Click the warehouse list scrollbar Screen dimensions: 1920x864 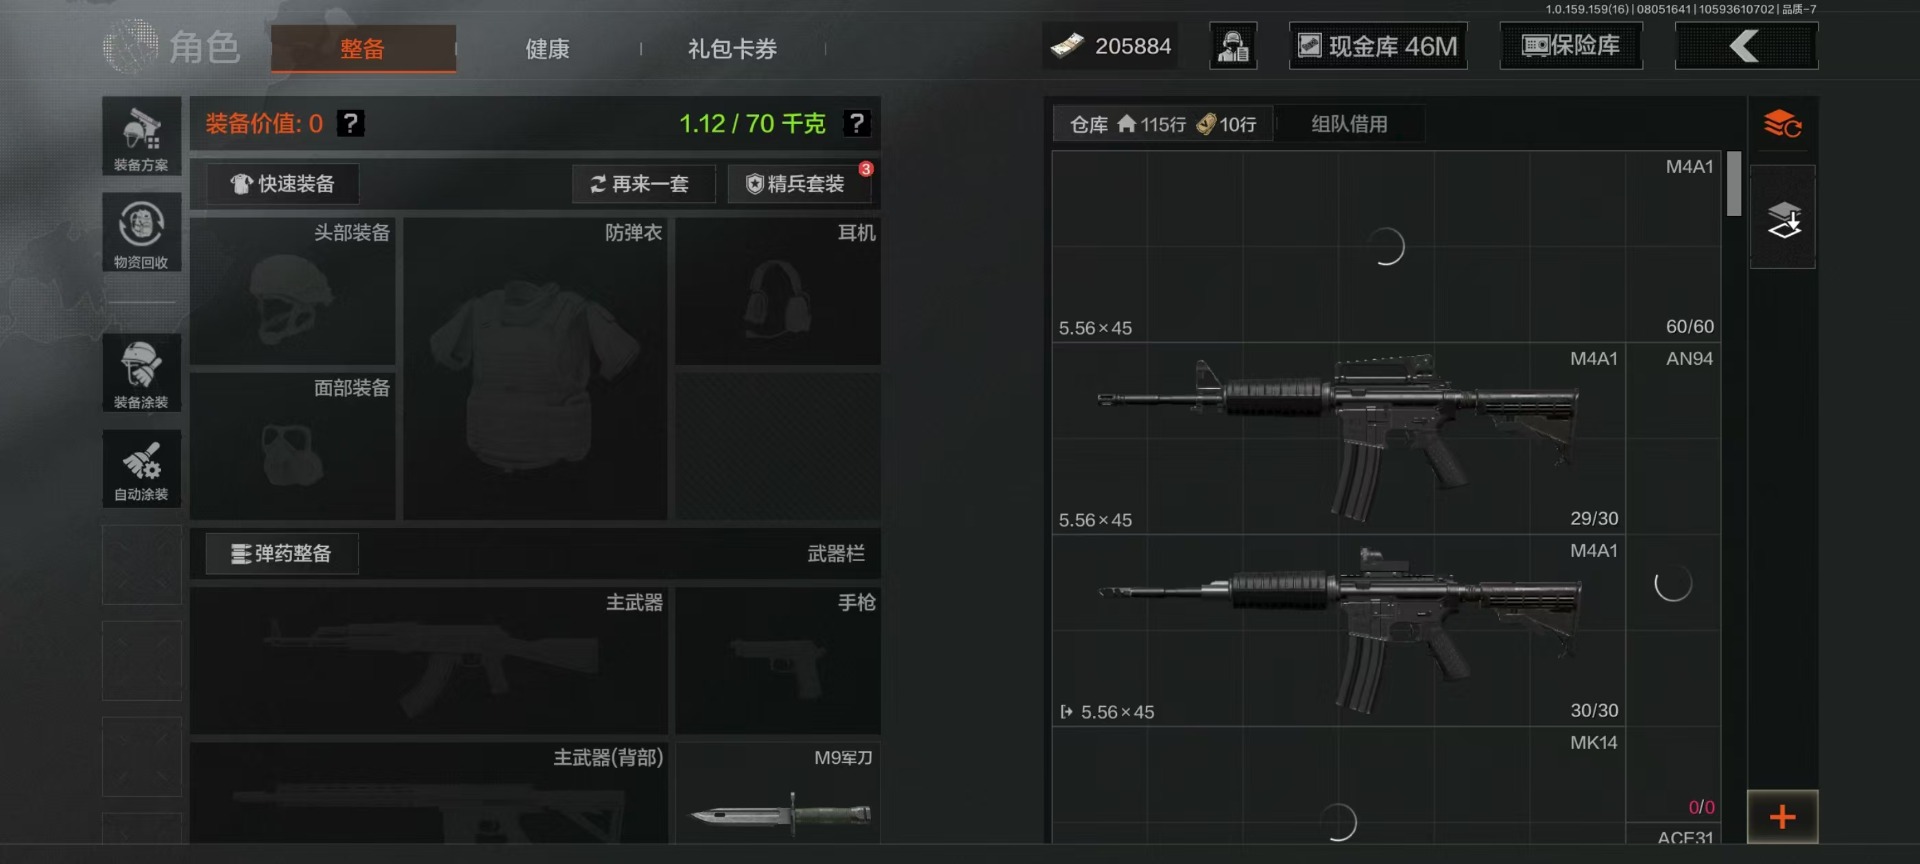click(x=1734, y=184)
